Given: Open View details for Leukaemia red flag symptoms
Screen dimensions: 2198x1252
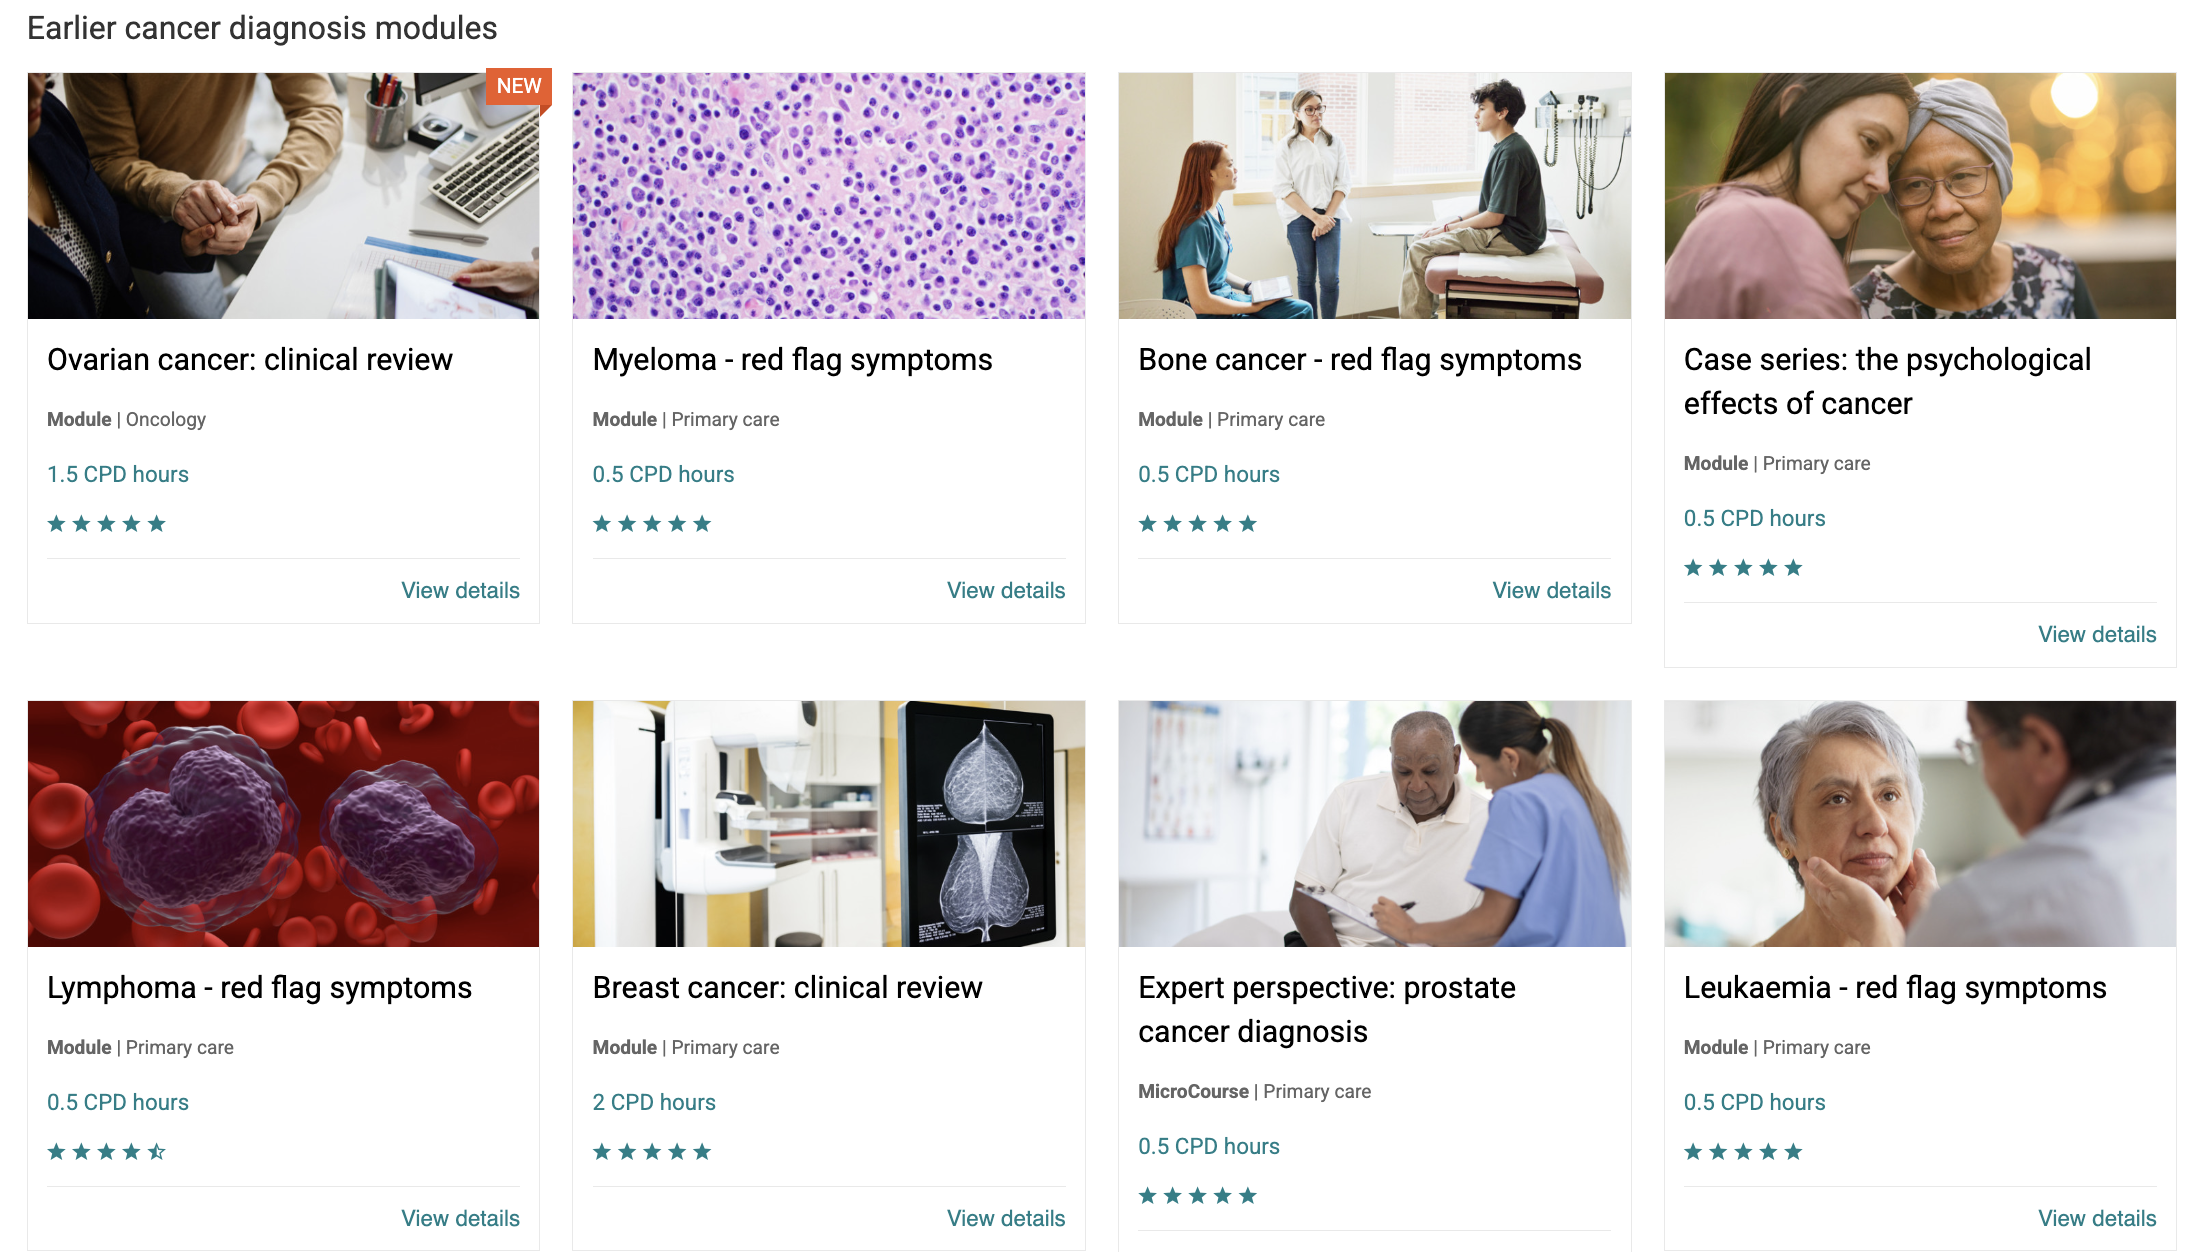Looking at the screenshot, I should click(x=2097, y=1219).
